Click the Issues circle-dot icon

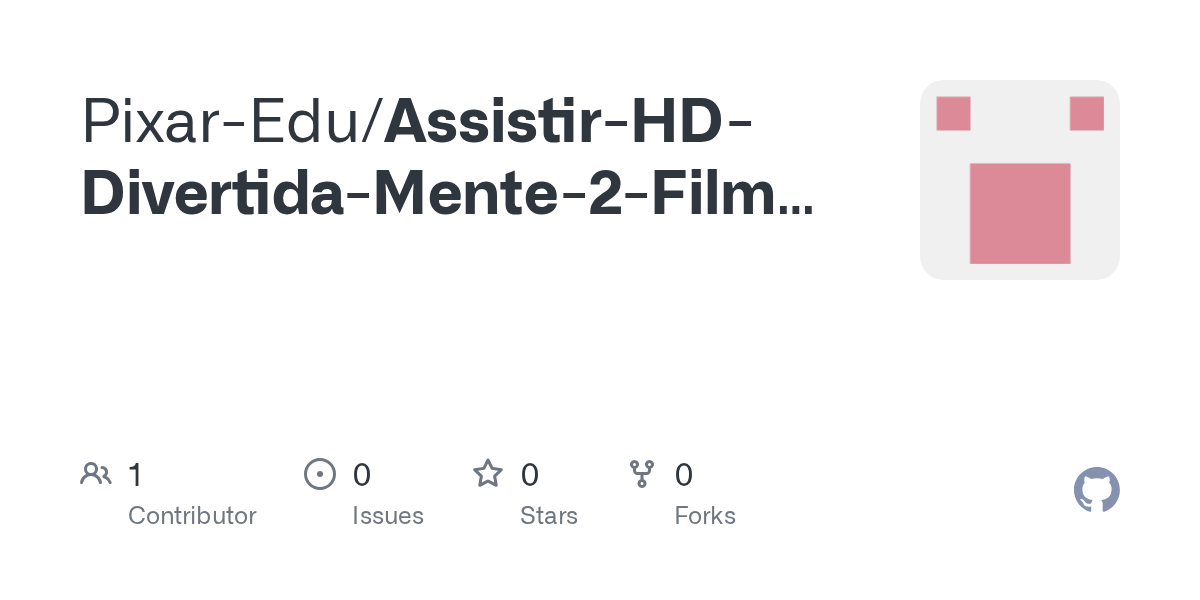pyautogui.click(x=319, y=474)
